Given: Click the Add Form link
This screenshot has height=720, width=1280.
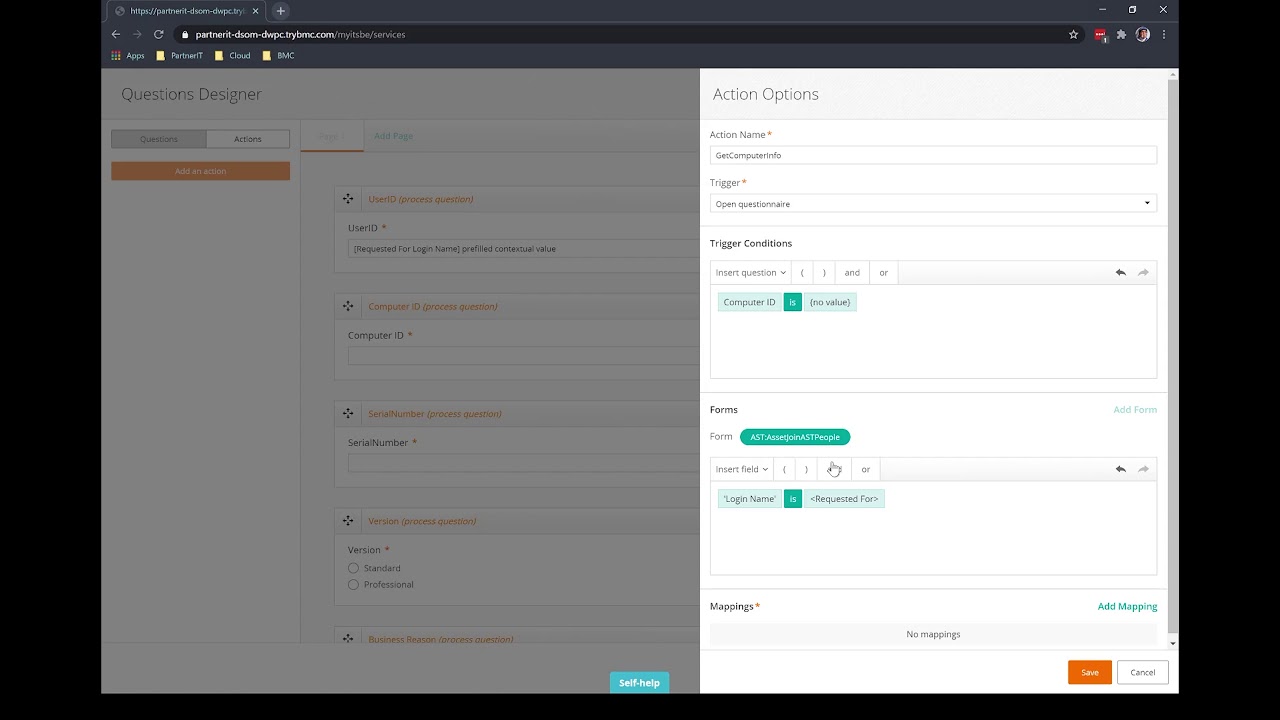Looking at the screenshot, I should coord(1135,410).
